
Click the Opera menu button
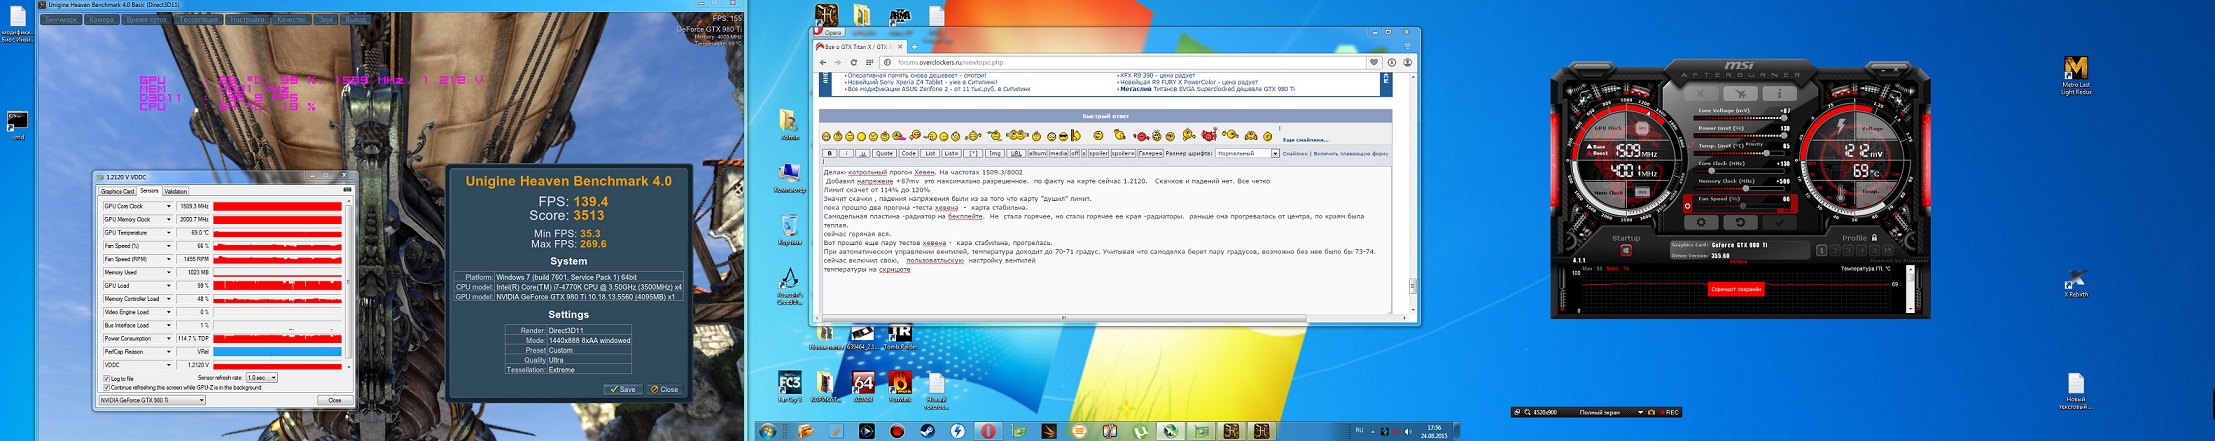[x=829, y=32]
